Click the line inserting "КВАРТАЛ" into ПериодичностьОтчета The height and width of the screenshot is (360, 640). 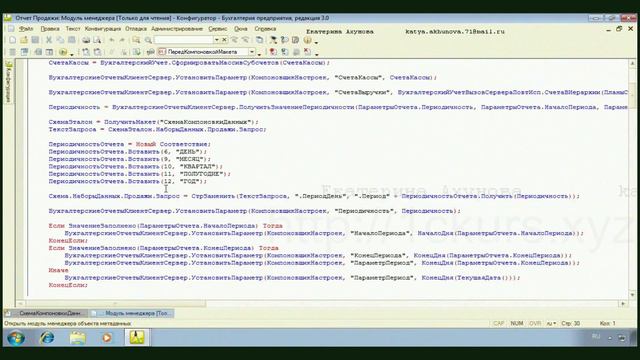[x=136, y=167]
